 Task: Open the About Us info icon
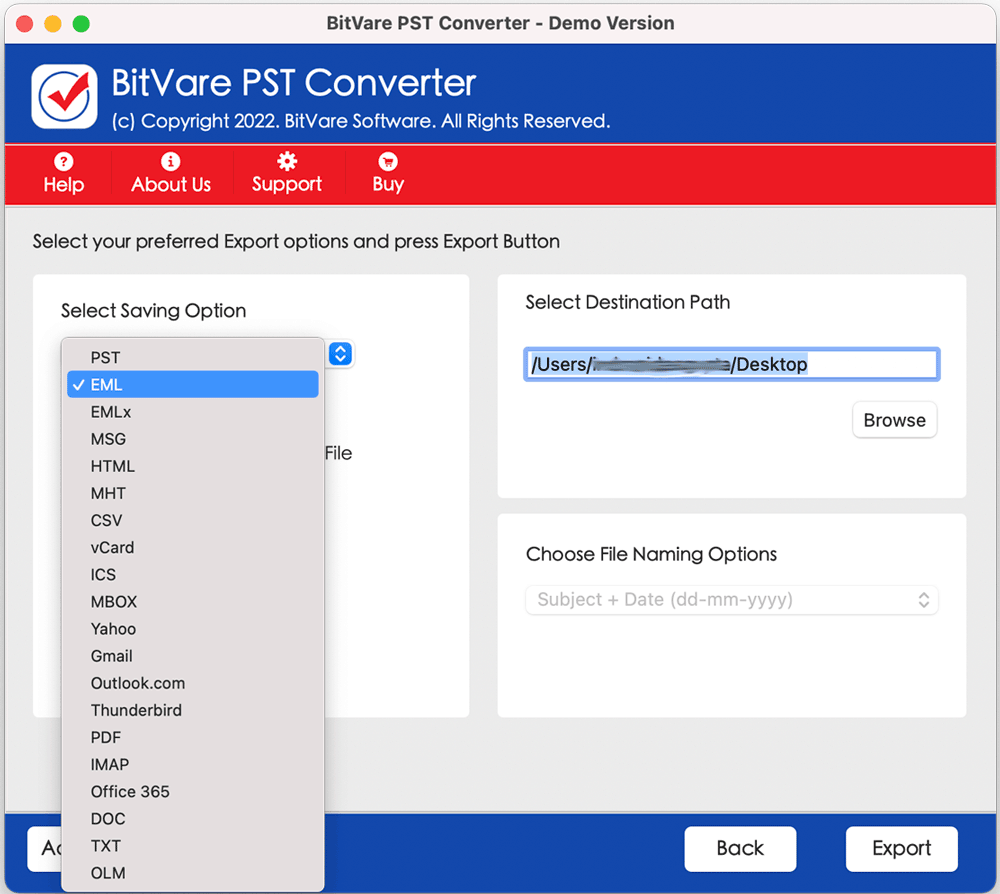(171, 162)
